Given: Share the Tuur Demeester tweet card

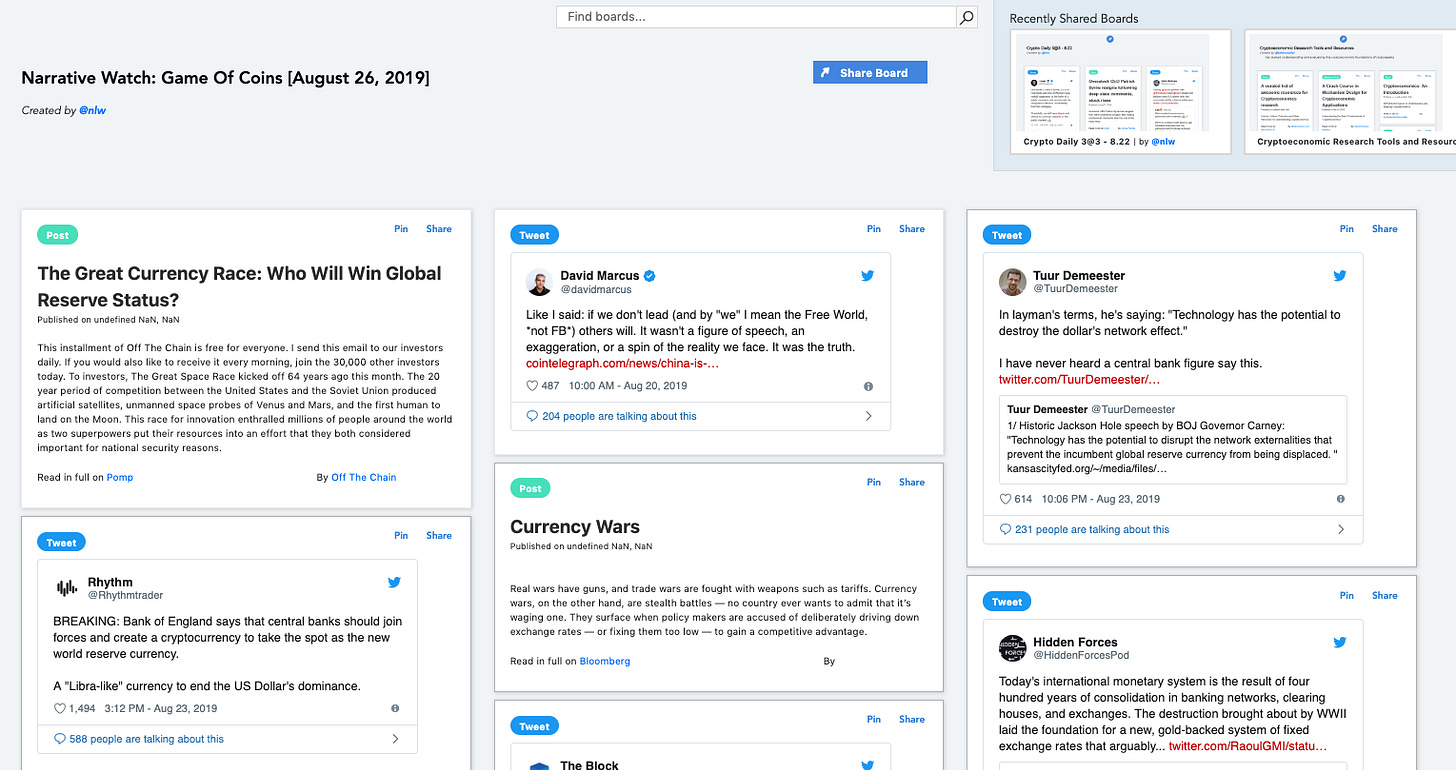Looking at the screenshot, I should (1385, 229).
